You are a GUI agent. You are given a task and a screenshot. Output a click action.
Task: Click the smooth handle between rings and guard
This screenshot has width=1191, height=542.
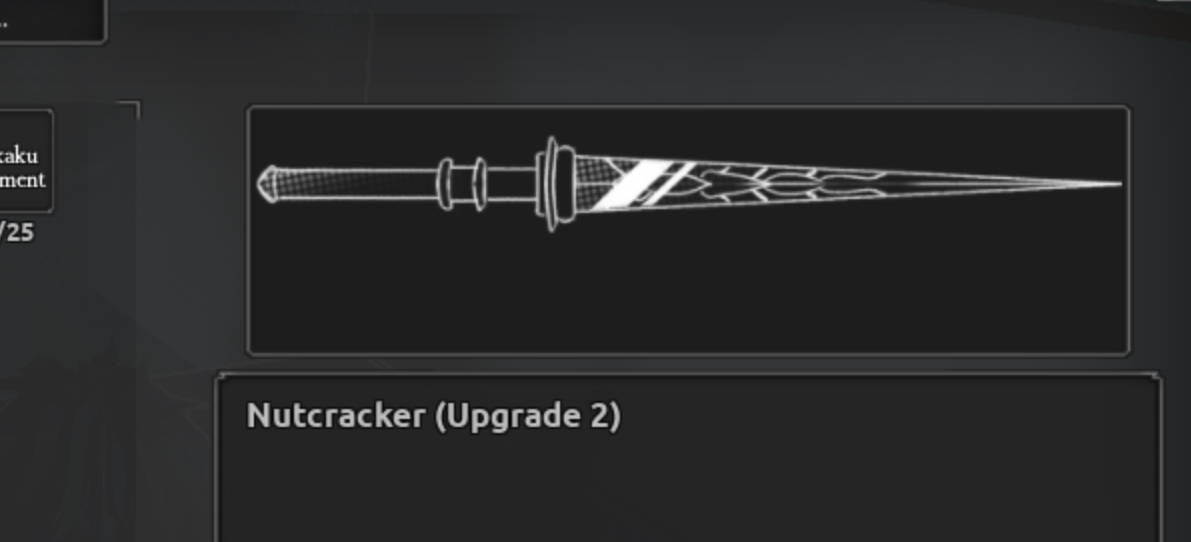click(511, 184)
